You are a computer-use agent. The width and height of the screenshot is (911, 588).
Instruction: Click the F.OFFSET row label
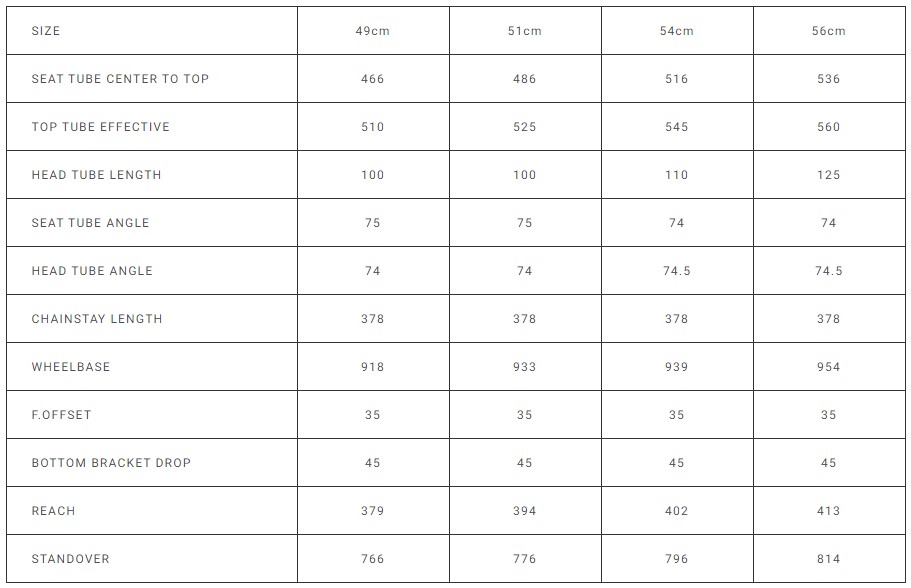[x=61, y=415]
